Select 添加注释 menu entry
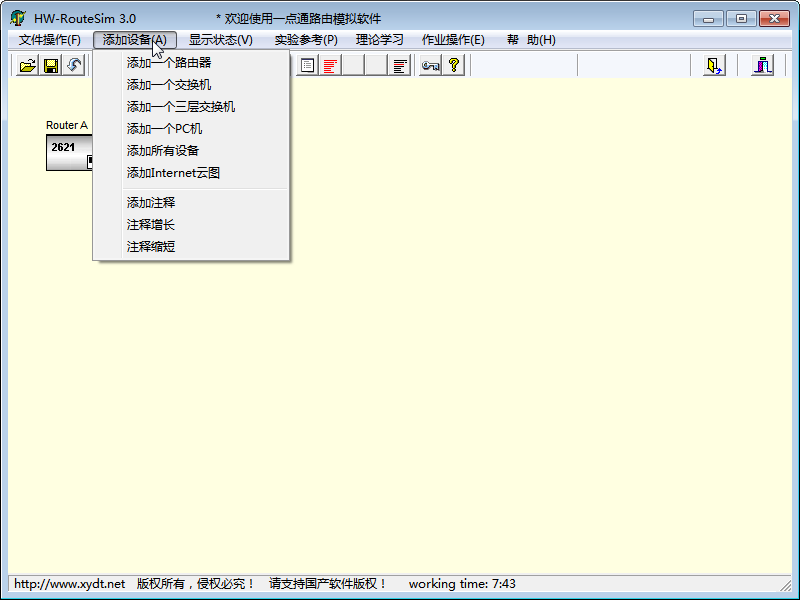The height and width of the screenshot is (600, 800). click(191, 203)
